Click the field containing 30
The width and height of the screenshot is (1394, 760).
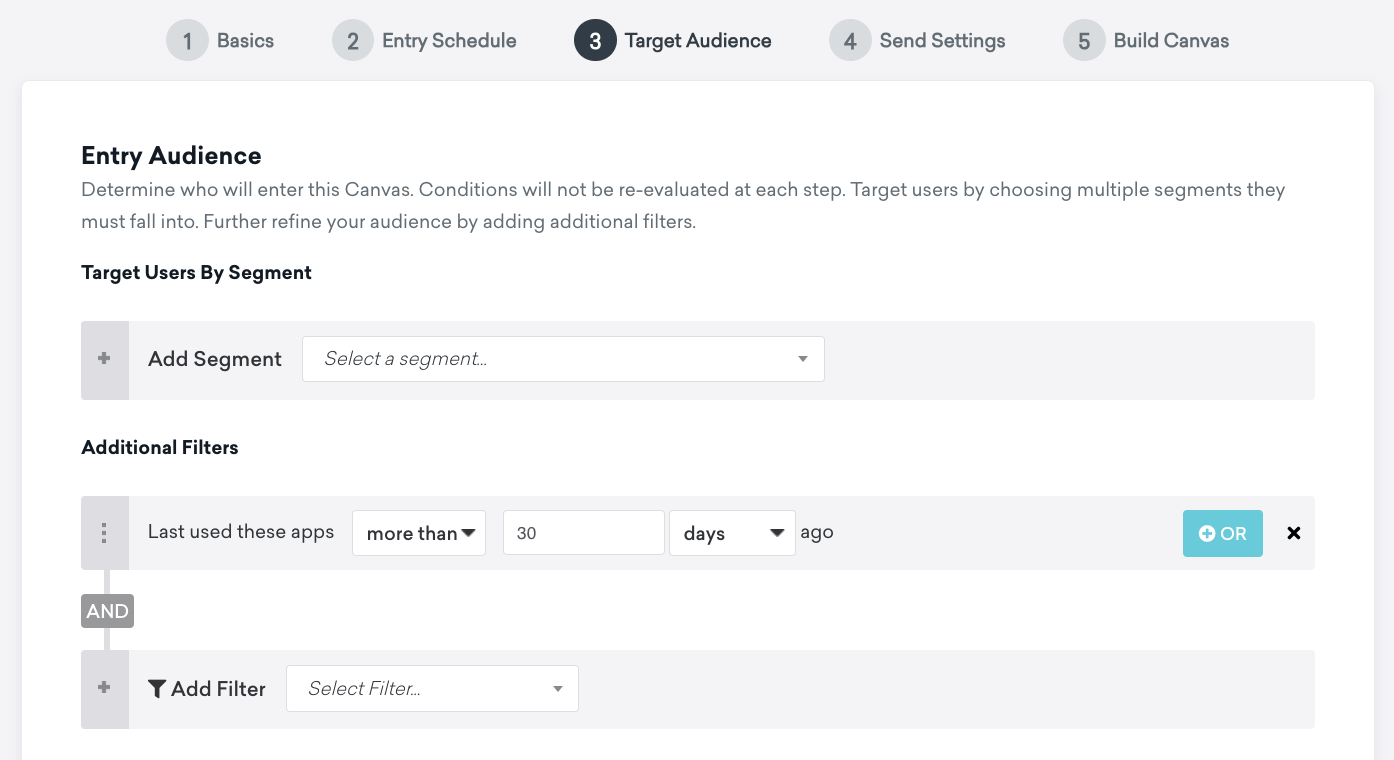click(x=584, y=533)
